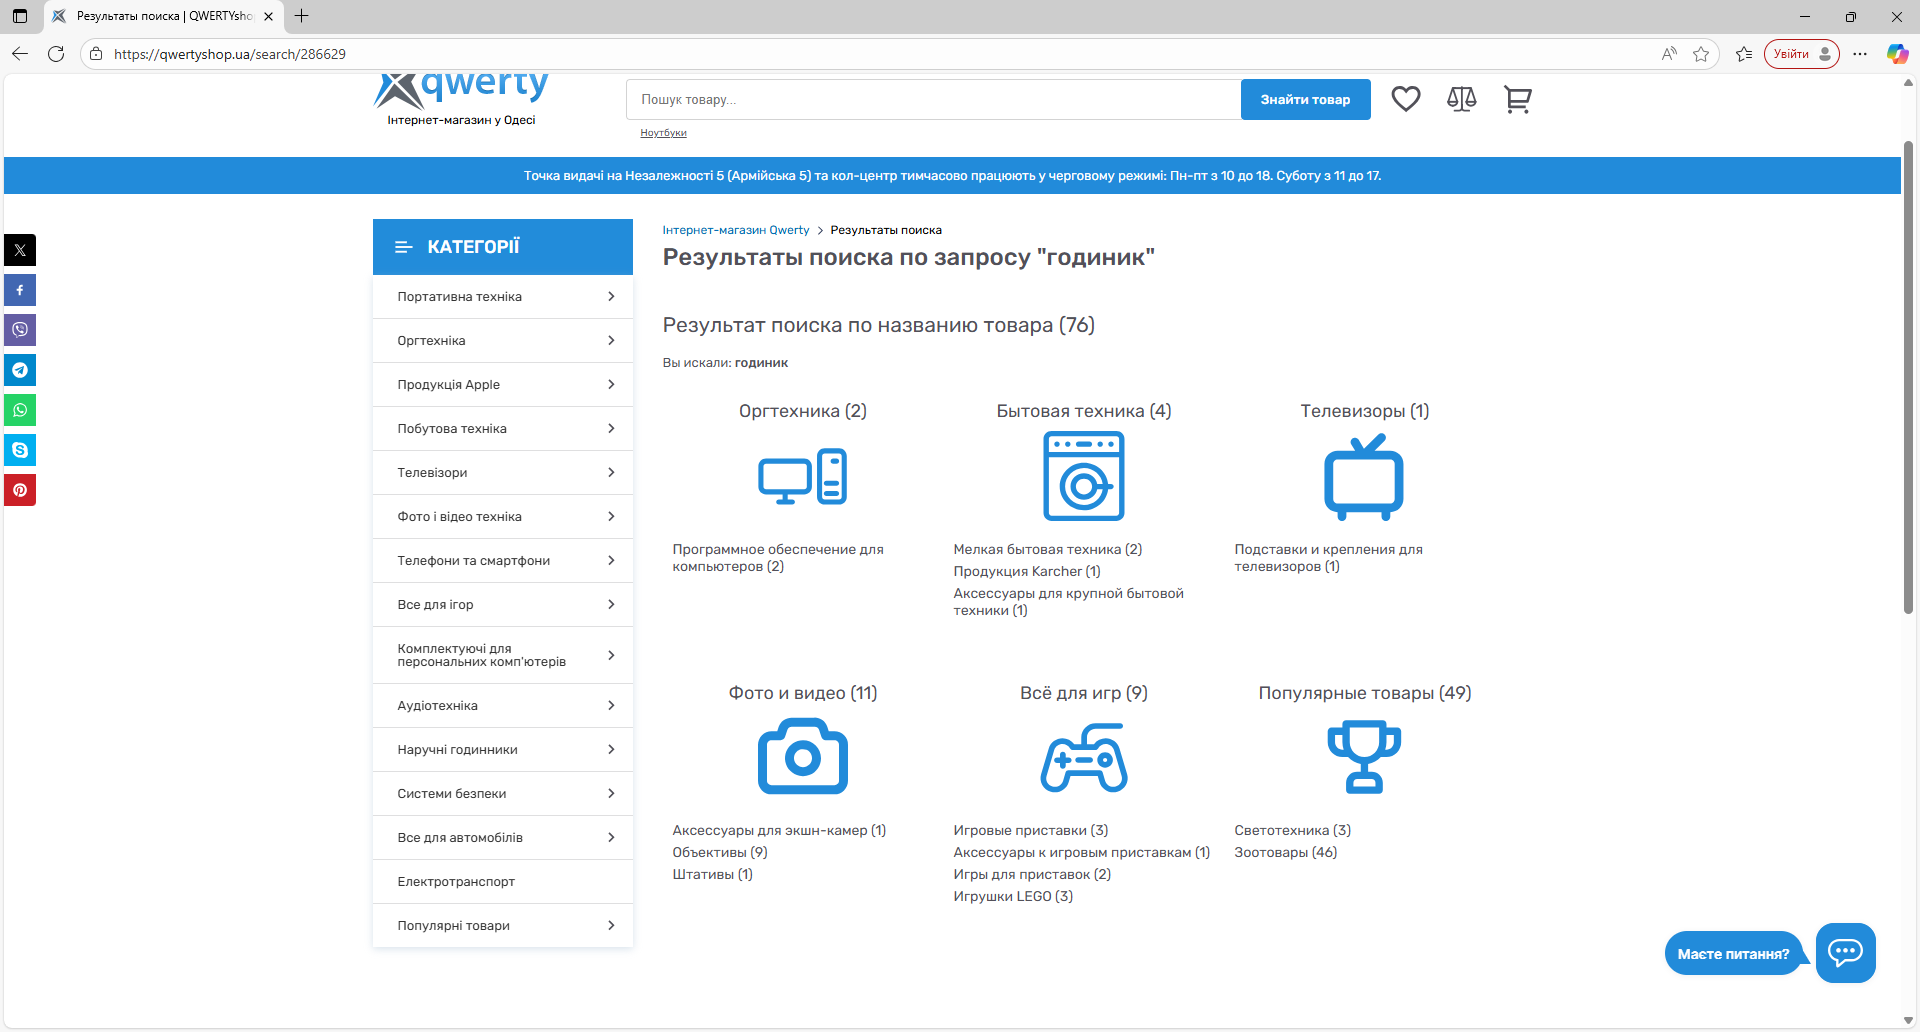Image resolution: width=1920 pixels, height=1032 pixels.
Task: Open the Объективы (9) link
Action: tap(719, 853)
